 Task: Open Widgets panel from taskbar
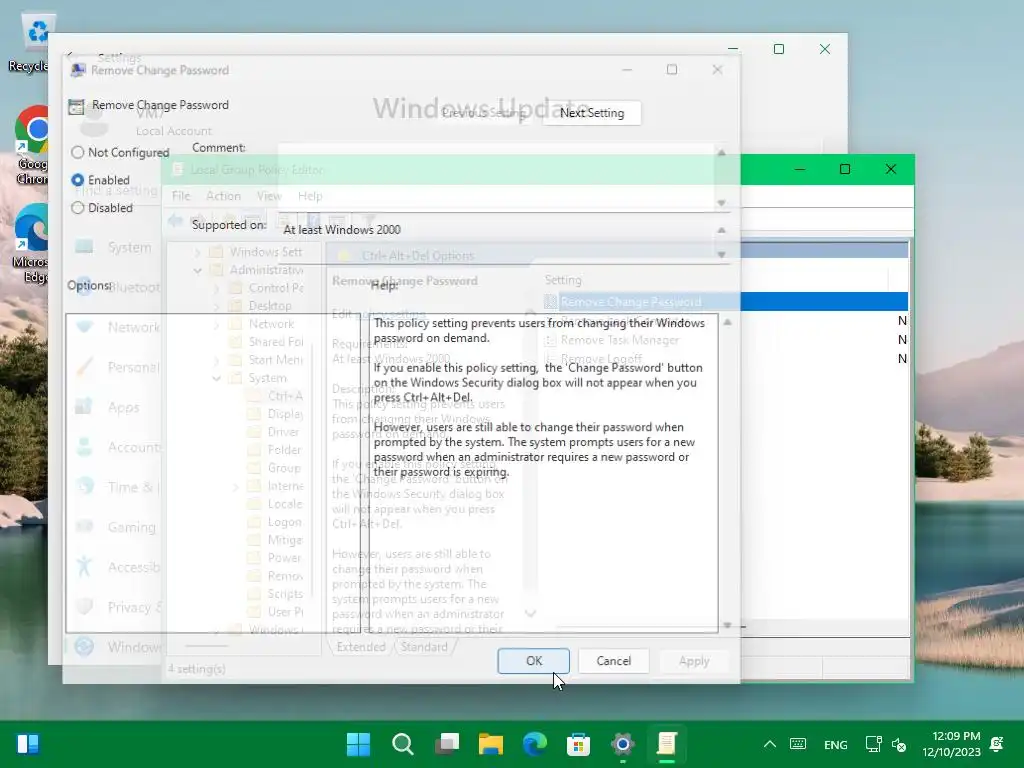coord(28,744)
